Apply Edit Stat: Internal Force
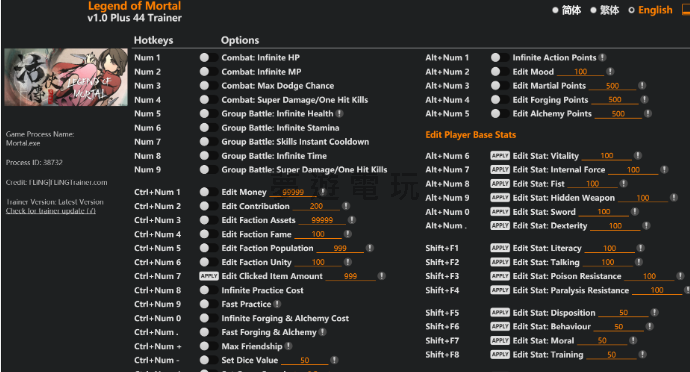690x372 pixels. click(x=500, y=169)
